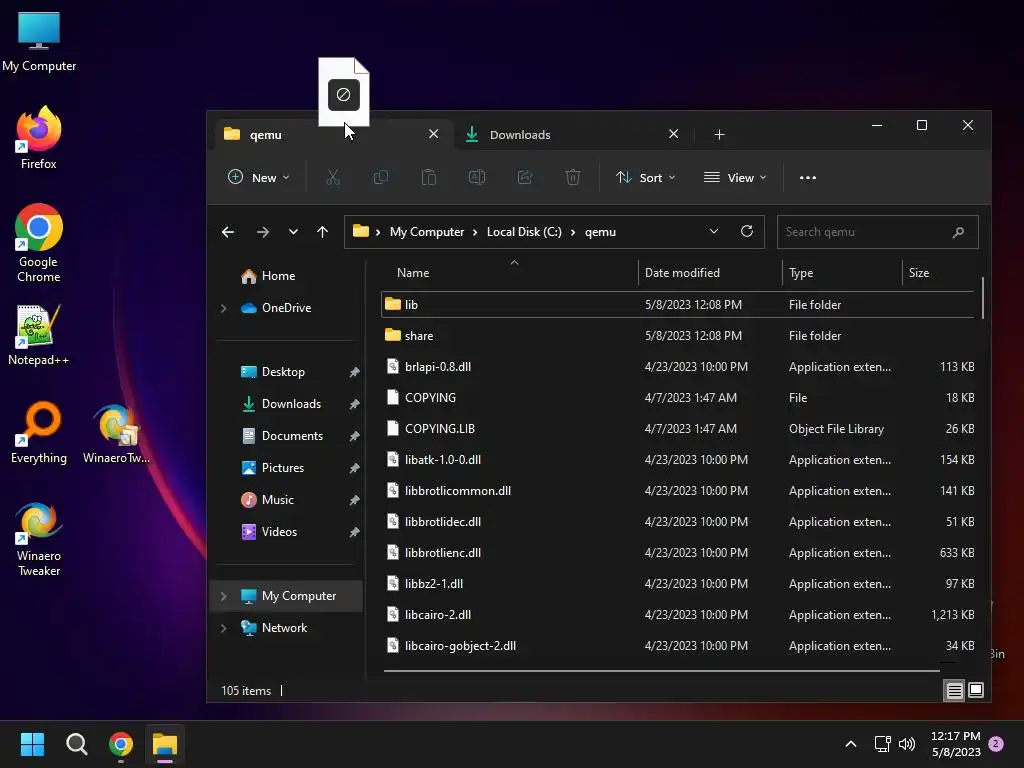Click the Delete trash icon

pyautogui.click(x=573, y=177)
